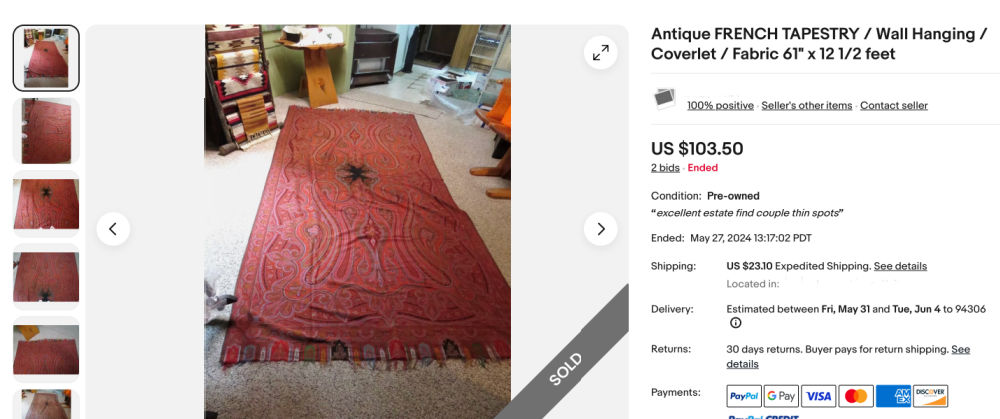Click the American Express icon

(893, 396)
